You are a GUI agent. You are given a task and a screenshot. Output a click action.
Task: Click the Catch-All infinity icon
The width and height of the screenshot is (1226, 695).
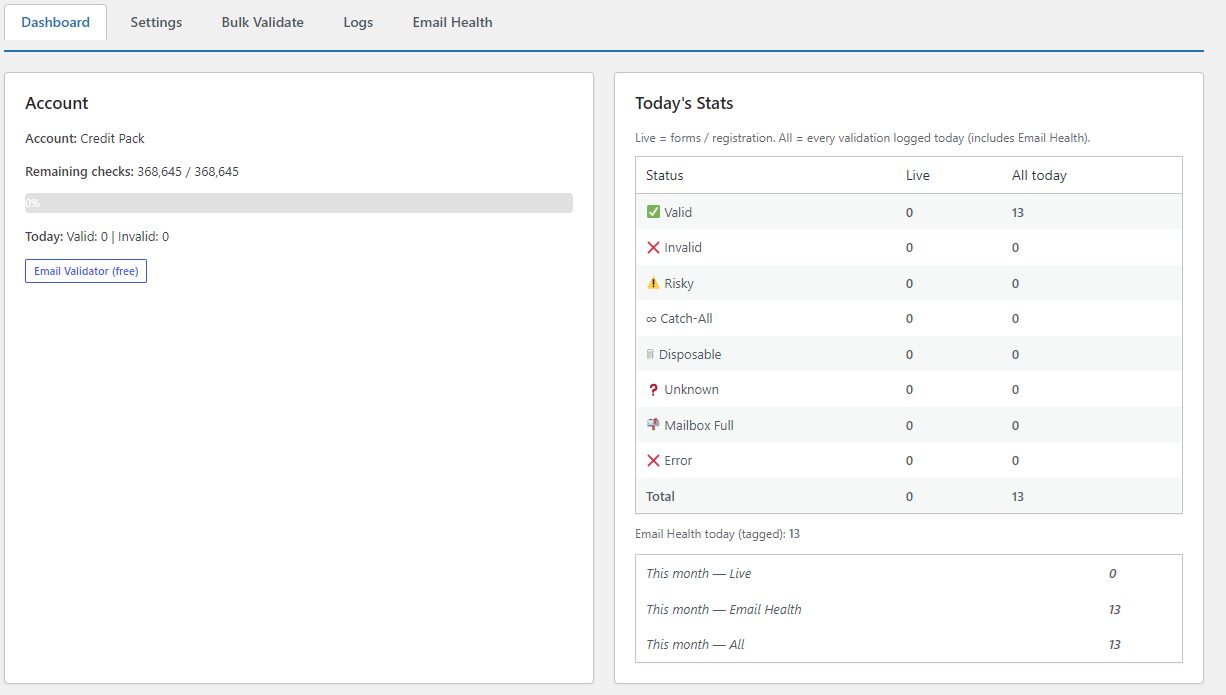point(651,319)
